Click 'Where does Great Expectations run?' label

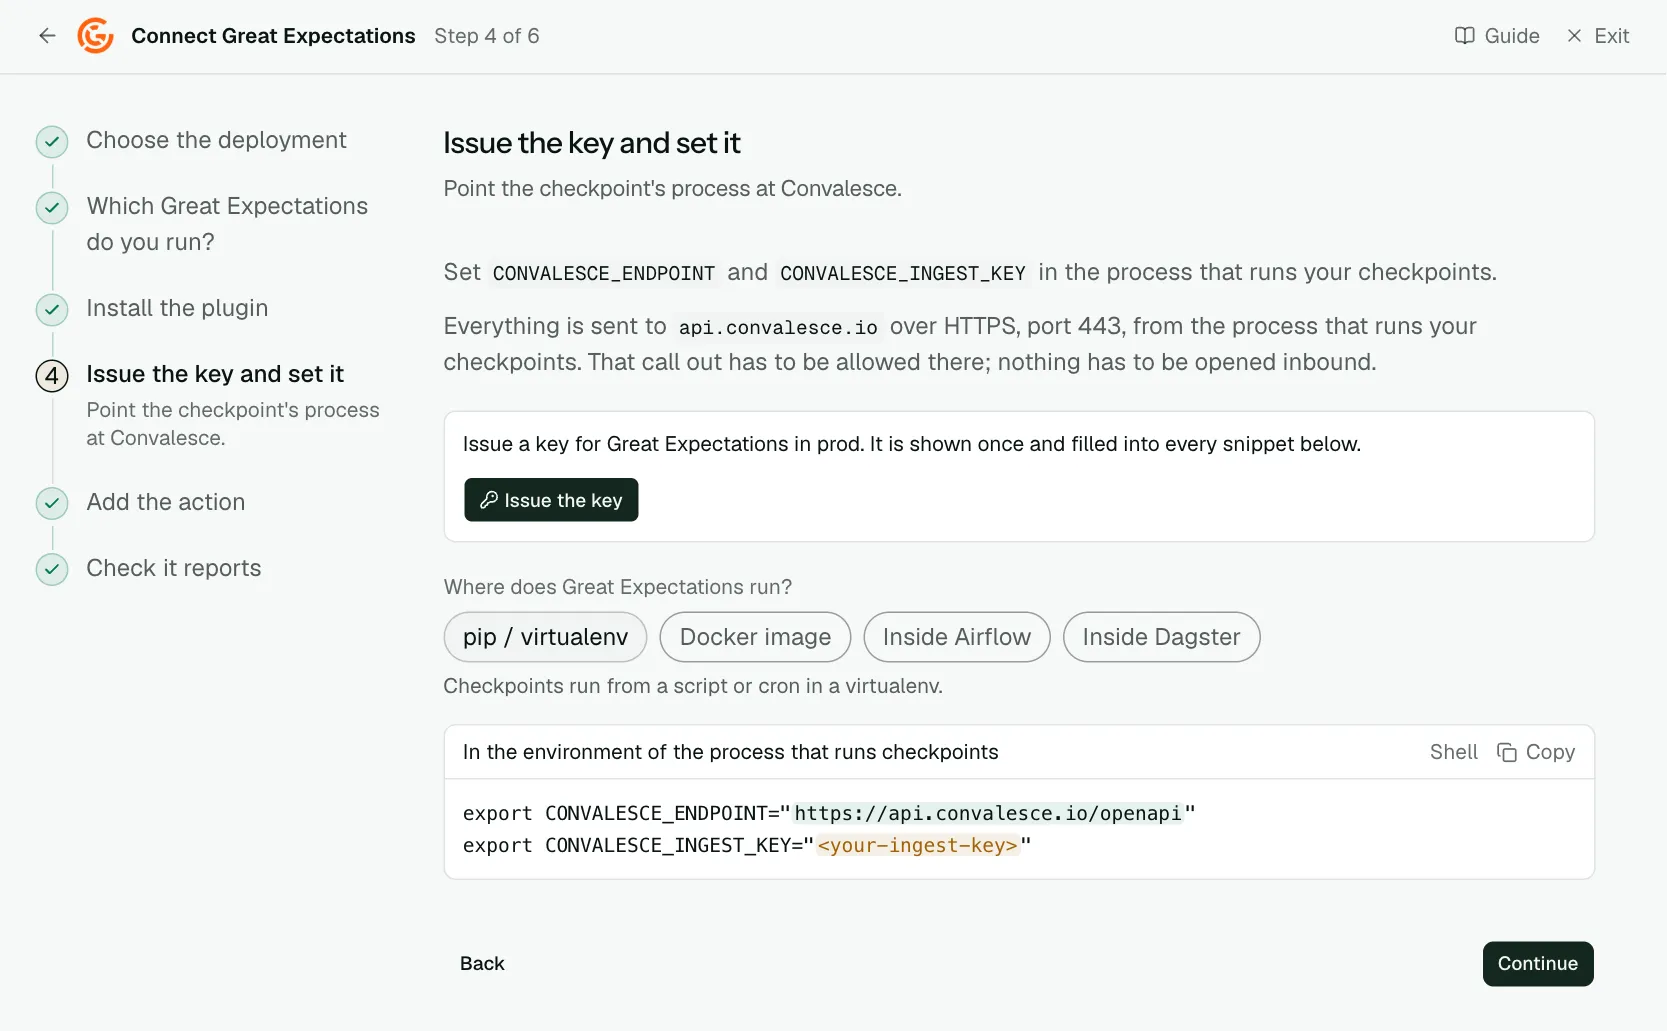coord(618,587)
